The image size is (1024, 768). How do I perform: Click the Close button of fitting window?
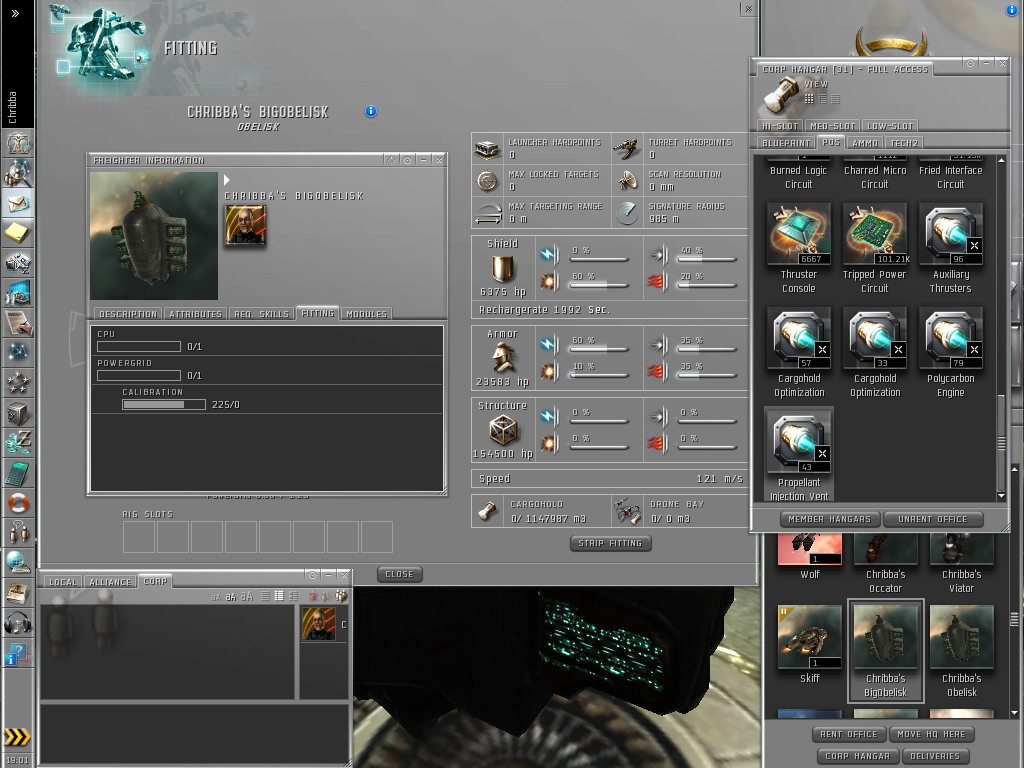[x=400, y=574]
